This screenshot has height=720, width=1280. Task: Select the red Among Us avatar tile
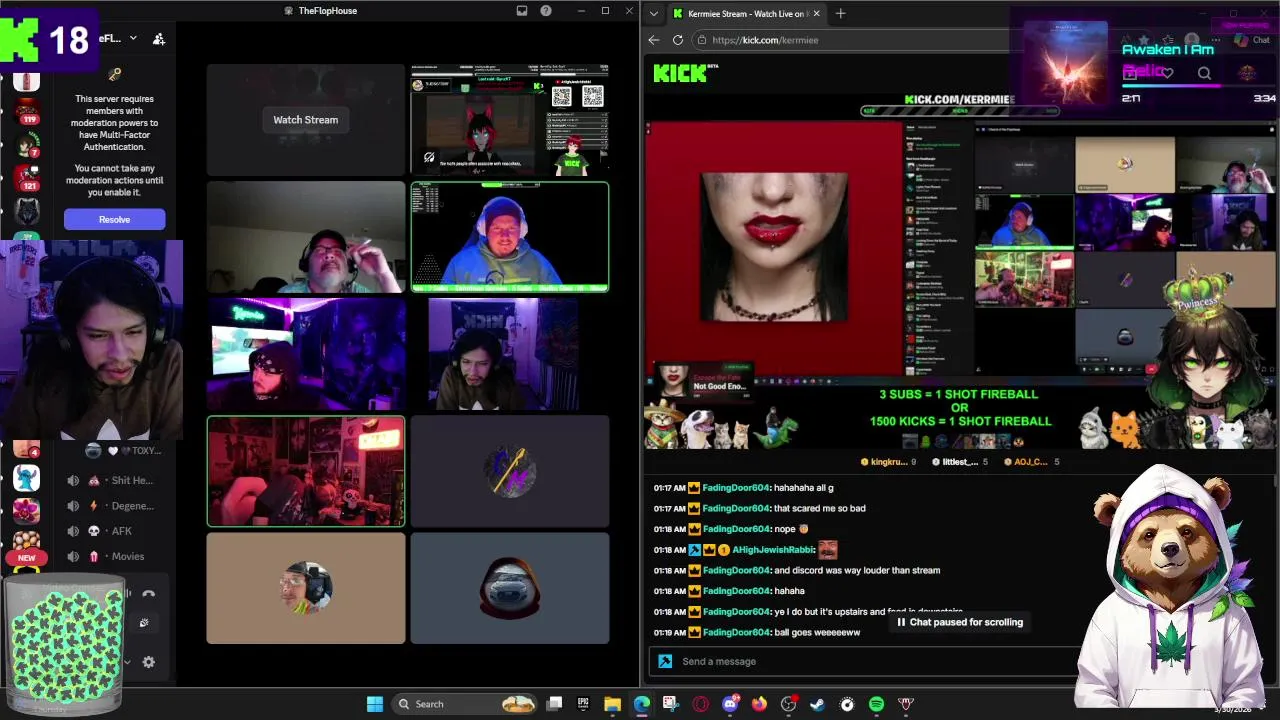[510, 588]
